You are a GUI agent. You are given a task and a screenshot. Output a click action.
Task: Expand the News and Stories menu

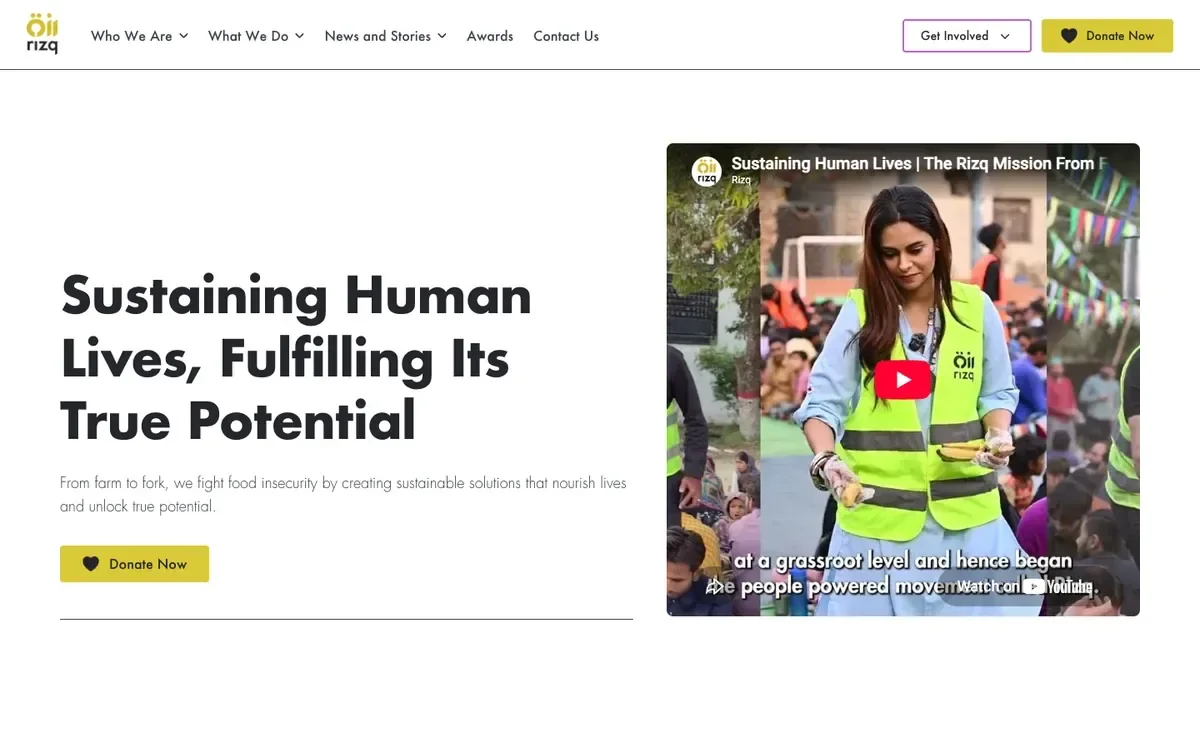click(x=386, y=36)
